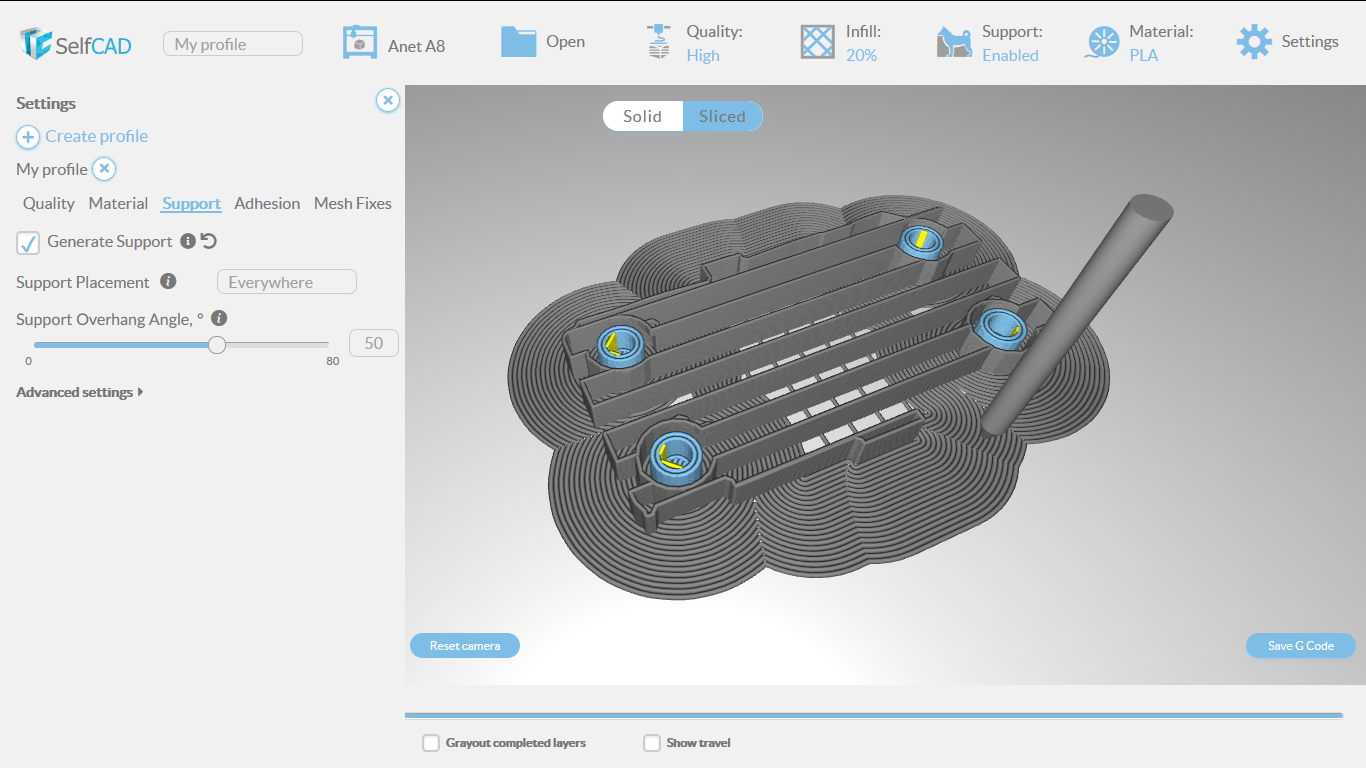Screen dimensions: 1366x768
Task: Open the My profile dropdown in header
Action: click(233, 44)
